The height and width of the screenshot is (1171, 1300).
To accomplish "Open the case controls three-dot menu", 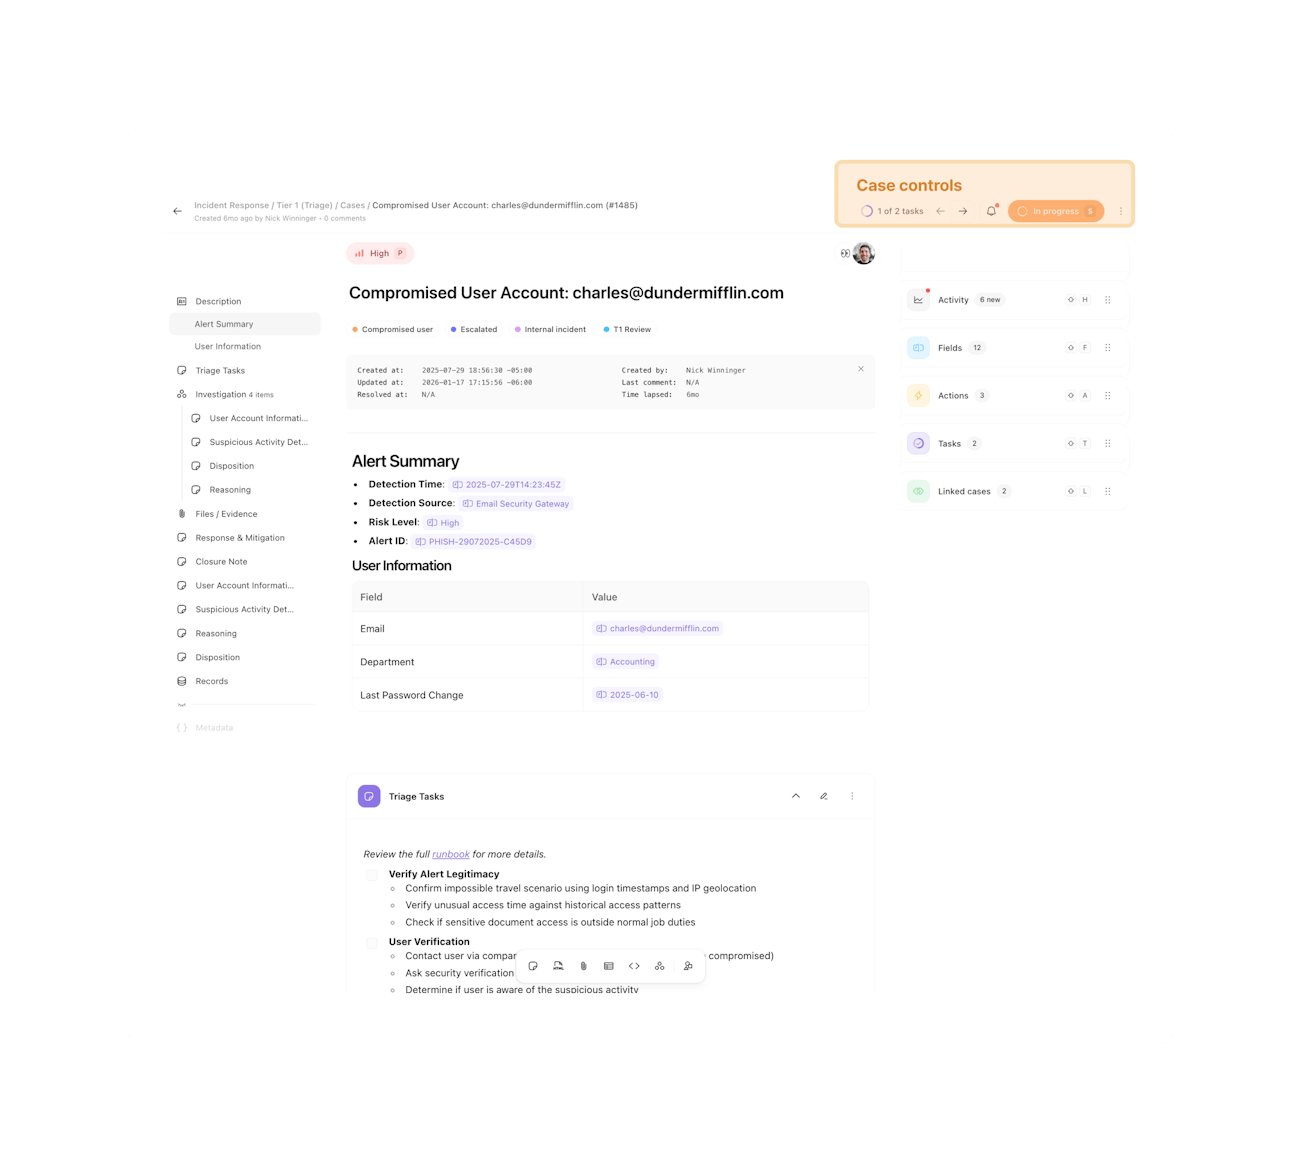I will point(1121,211).
